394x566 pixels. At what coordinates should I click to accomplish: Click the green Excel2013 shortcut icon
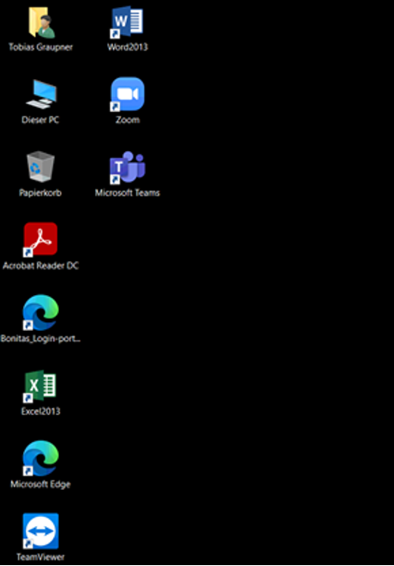pyautogui.click(x=40, y=386)
